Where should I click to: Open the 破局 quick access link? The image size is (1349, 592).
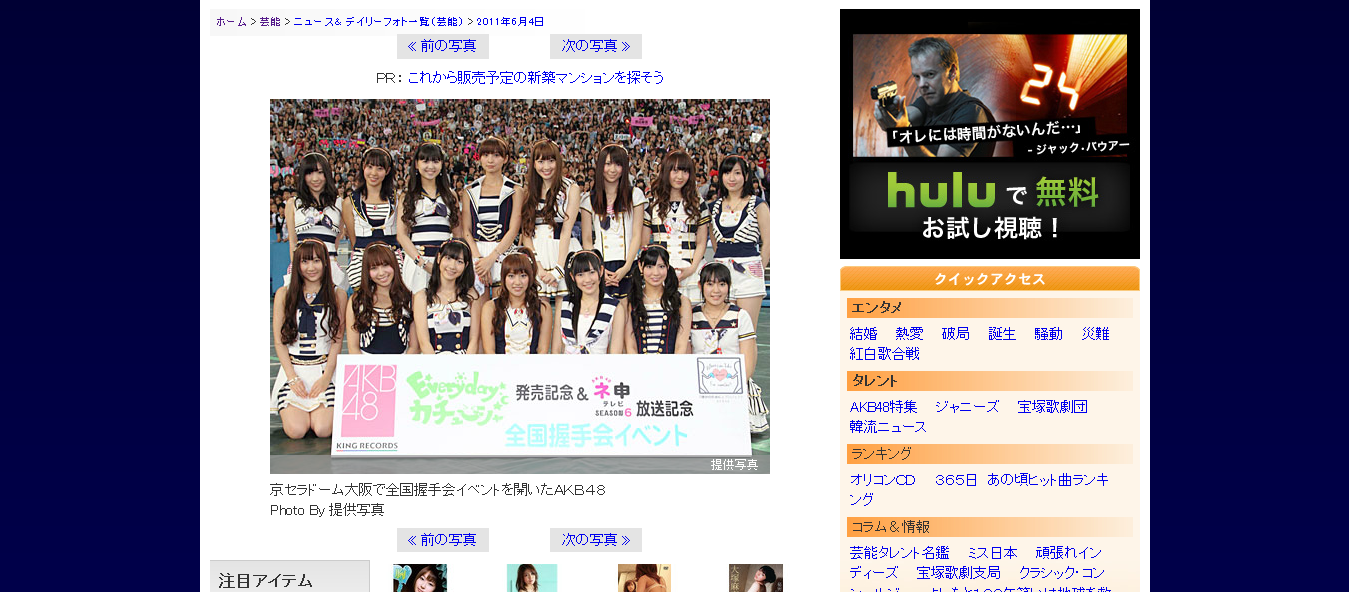956,334
